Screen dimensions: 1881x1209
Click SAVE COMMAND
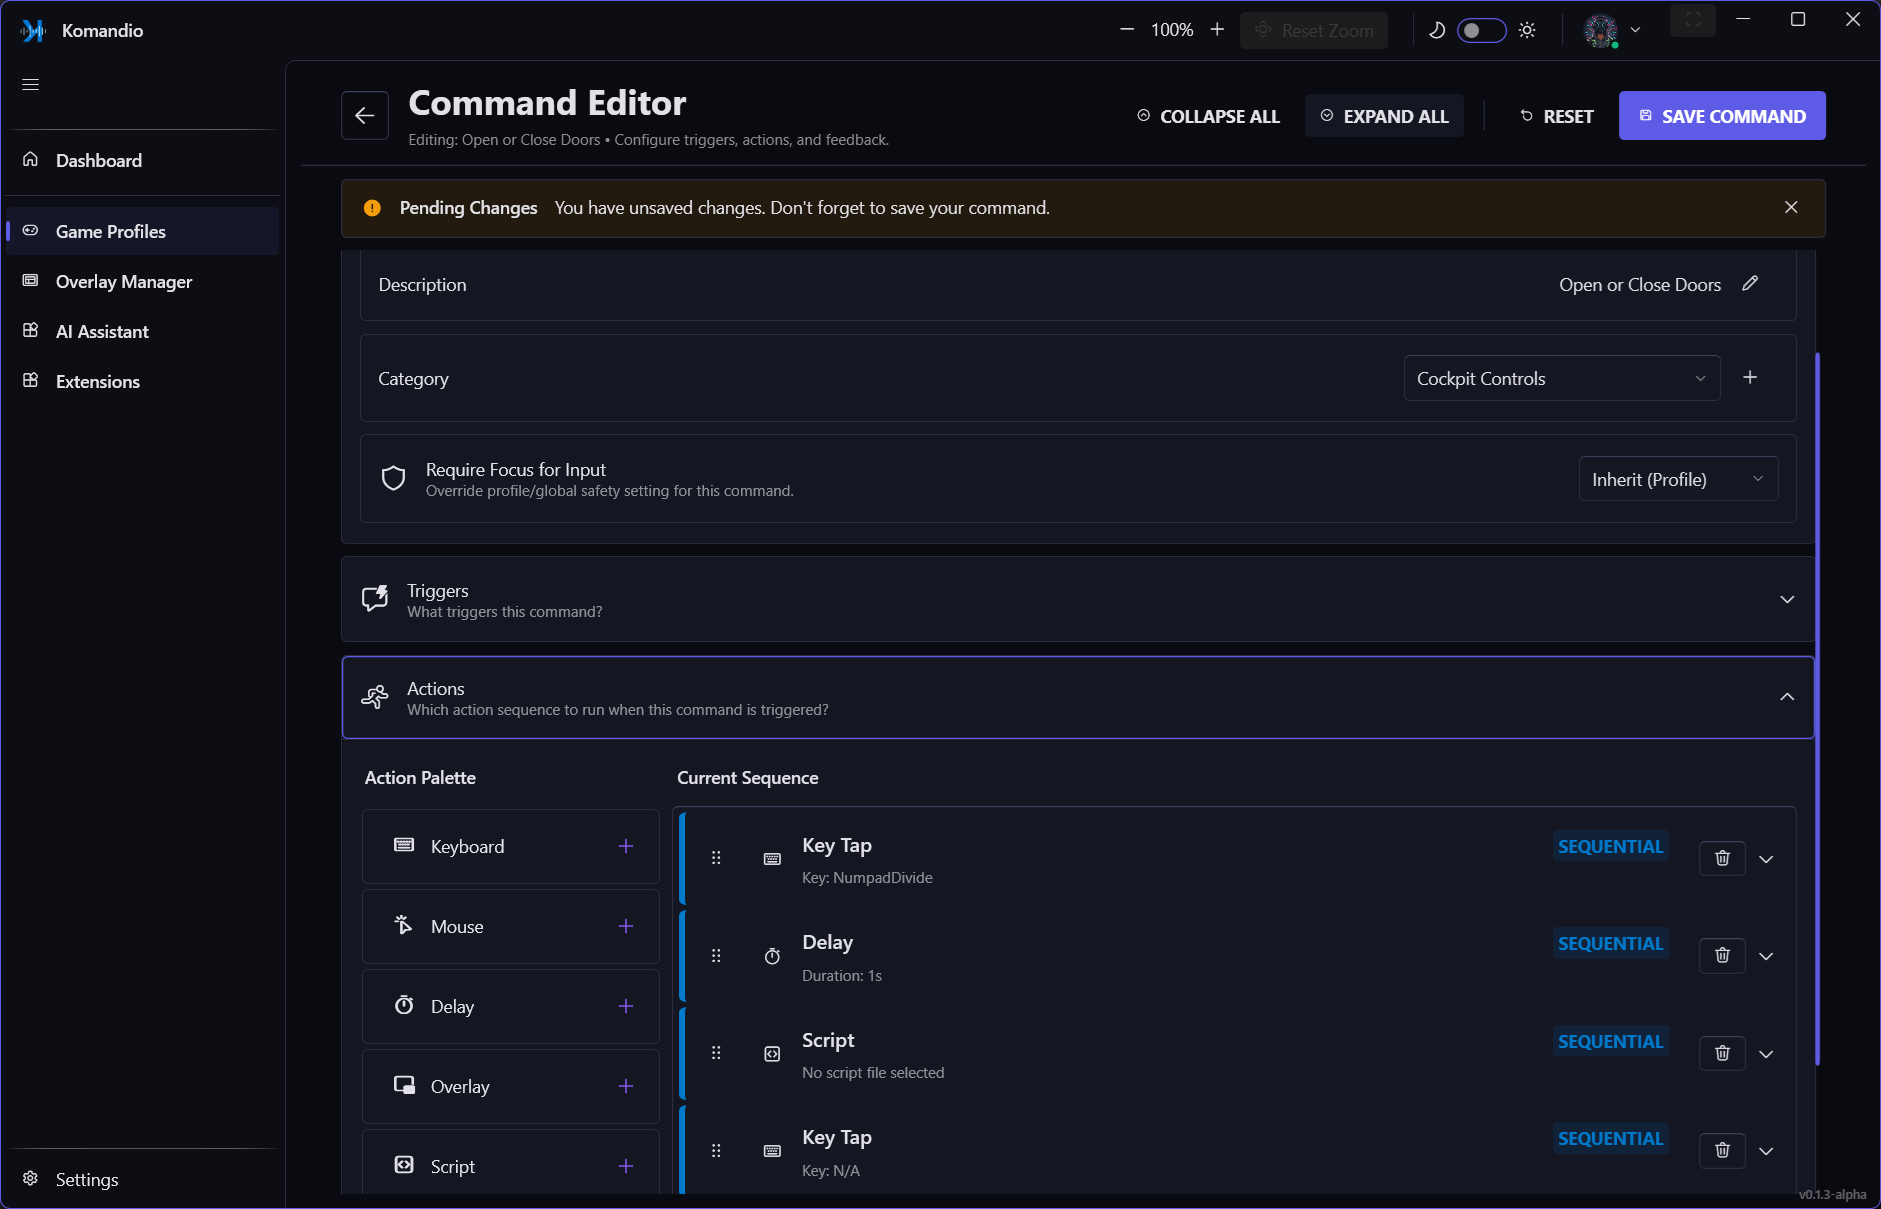coord(1721,115)
